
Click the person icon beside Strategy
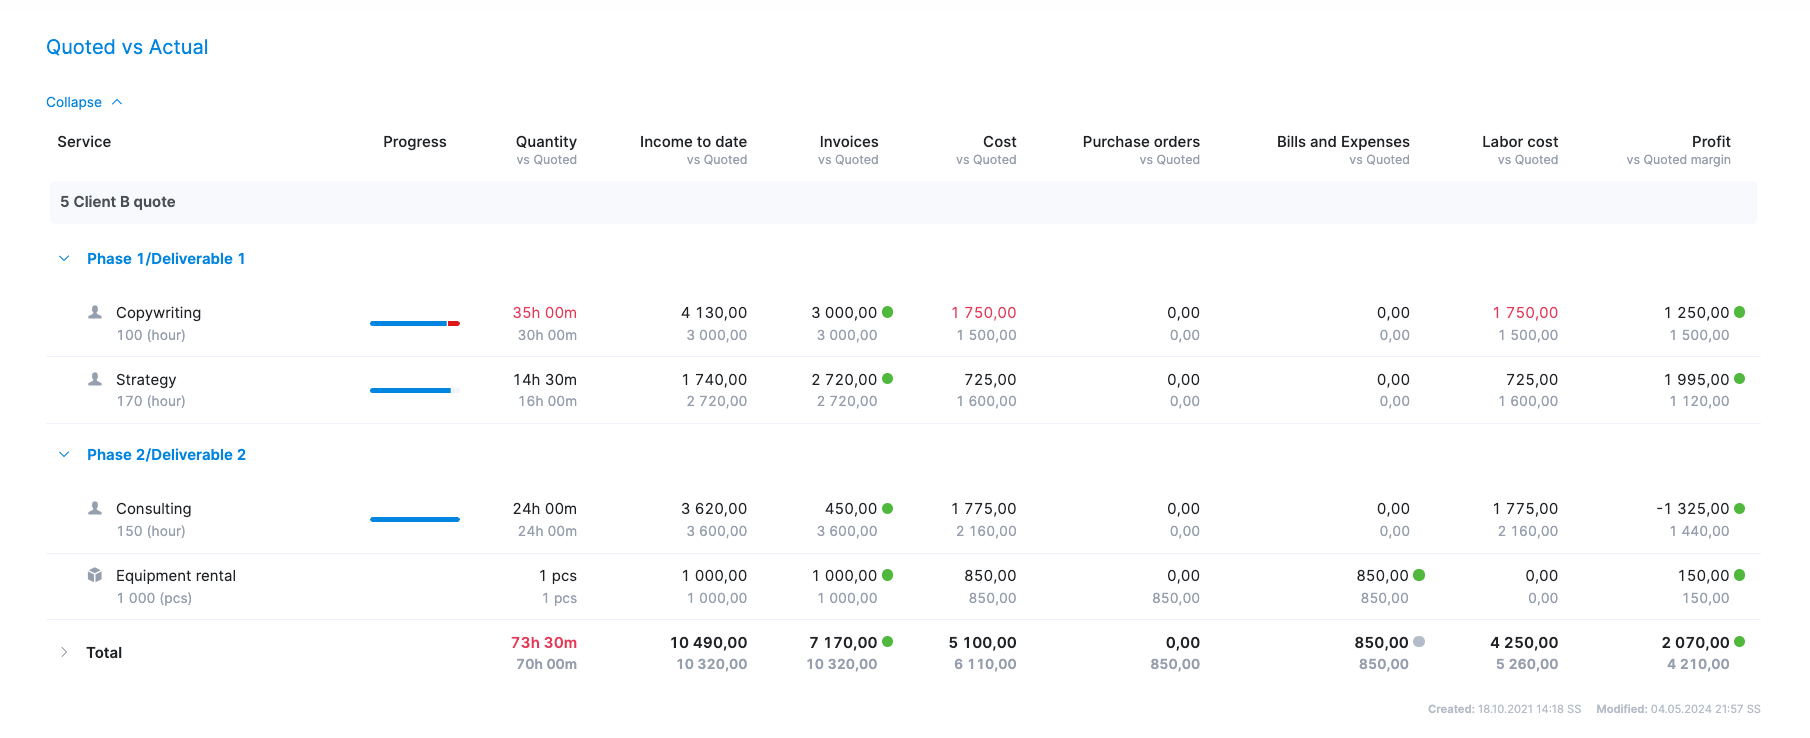pyautogui.click(x=95, y=379)
